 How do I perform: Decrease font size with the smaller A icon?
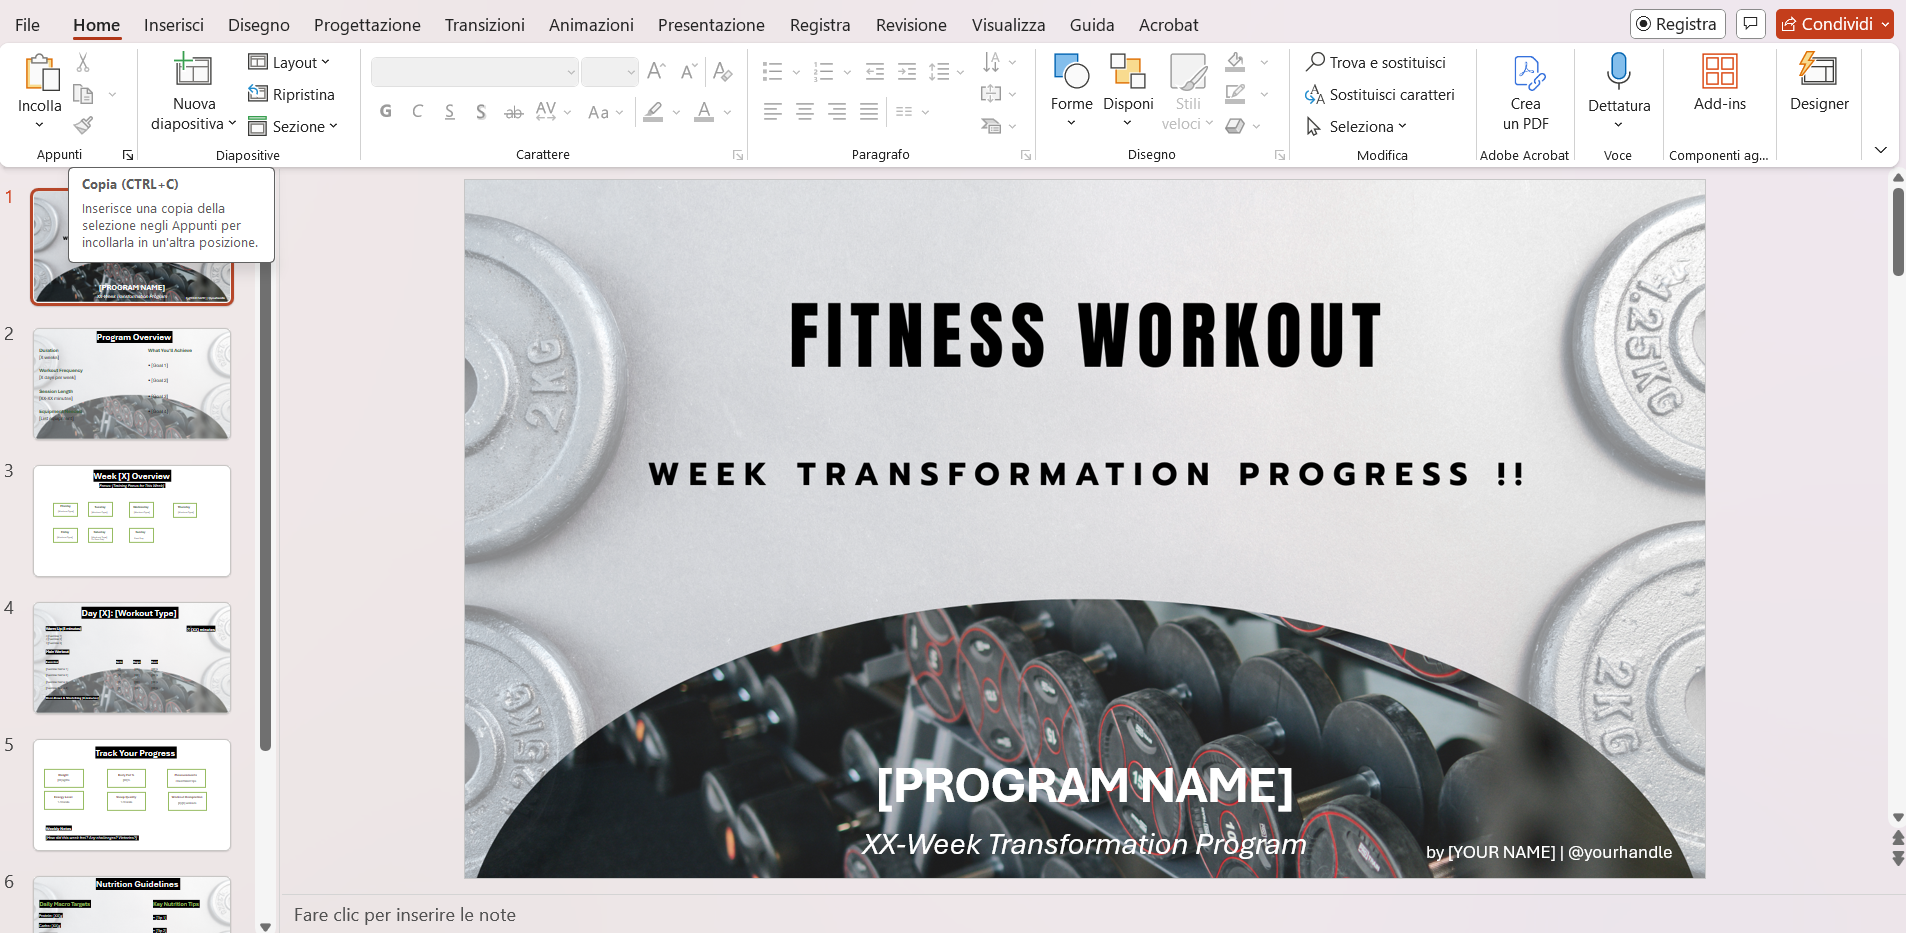tap(688, 71)
